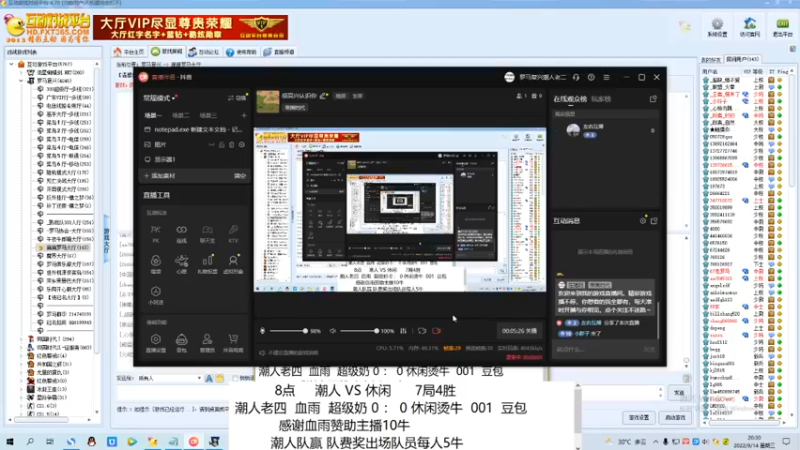Switch to the 玩家榜 tab

[x=601, y=99]
